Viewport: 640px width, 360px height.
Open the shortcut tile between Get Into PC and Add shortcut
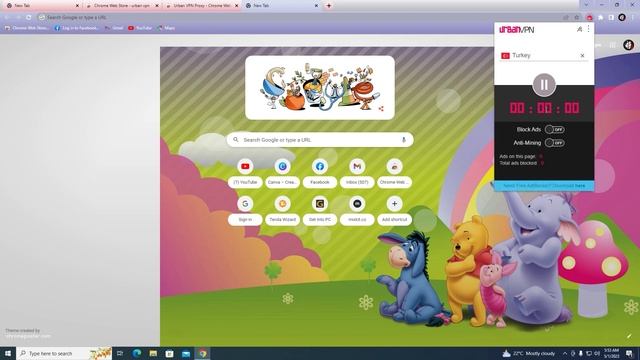[x=357, y=211]
